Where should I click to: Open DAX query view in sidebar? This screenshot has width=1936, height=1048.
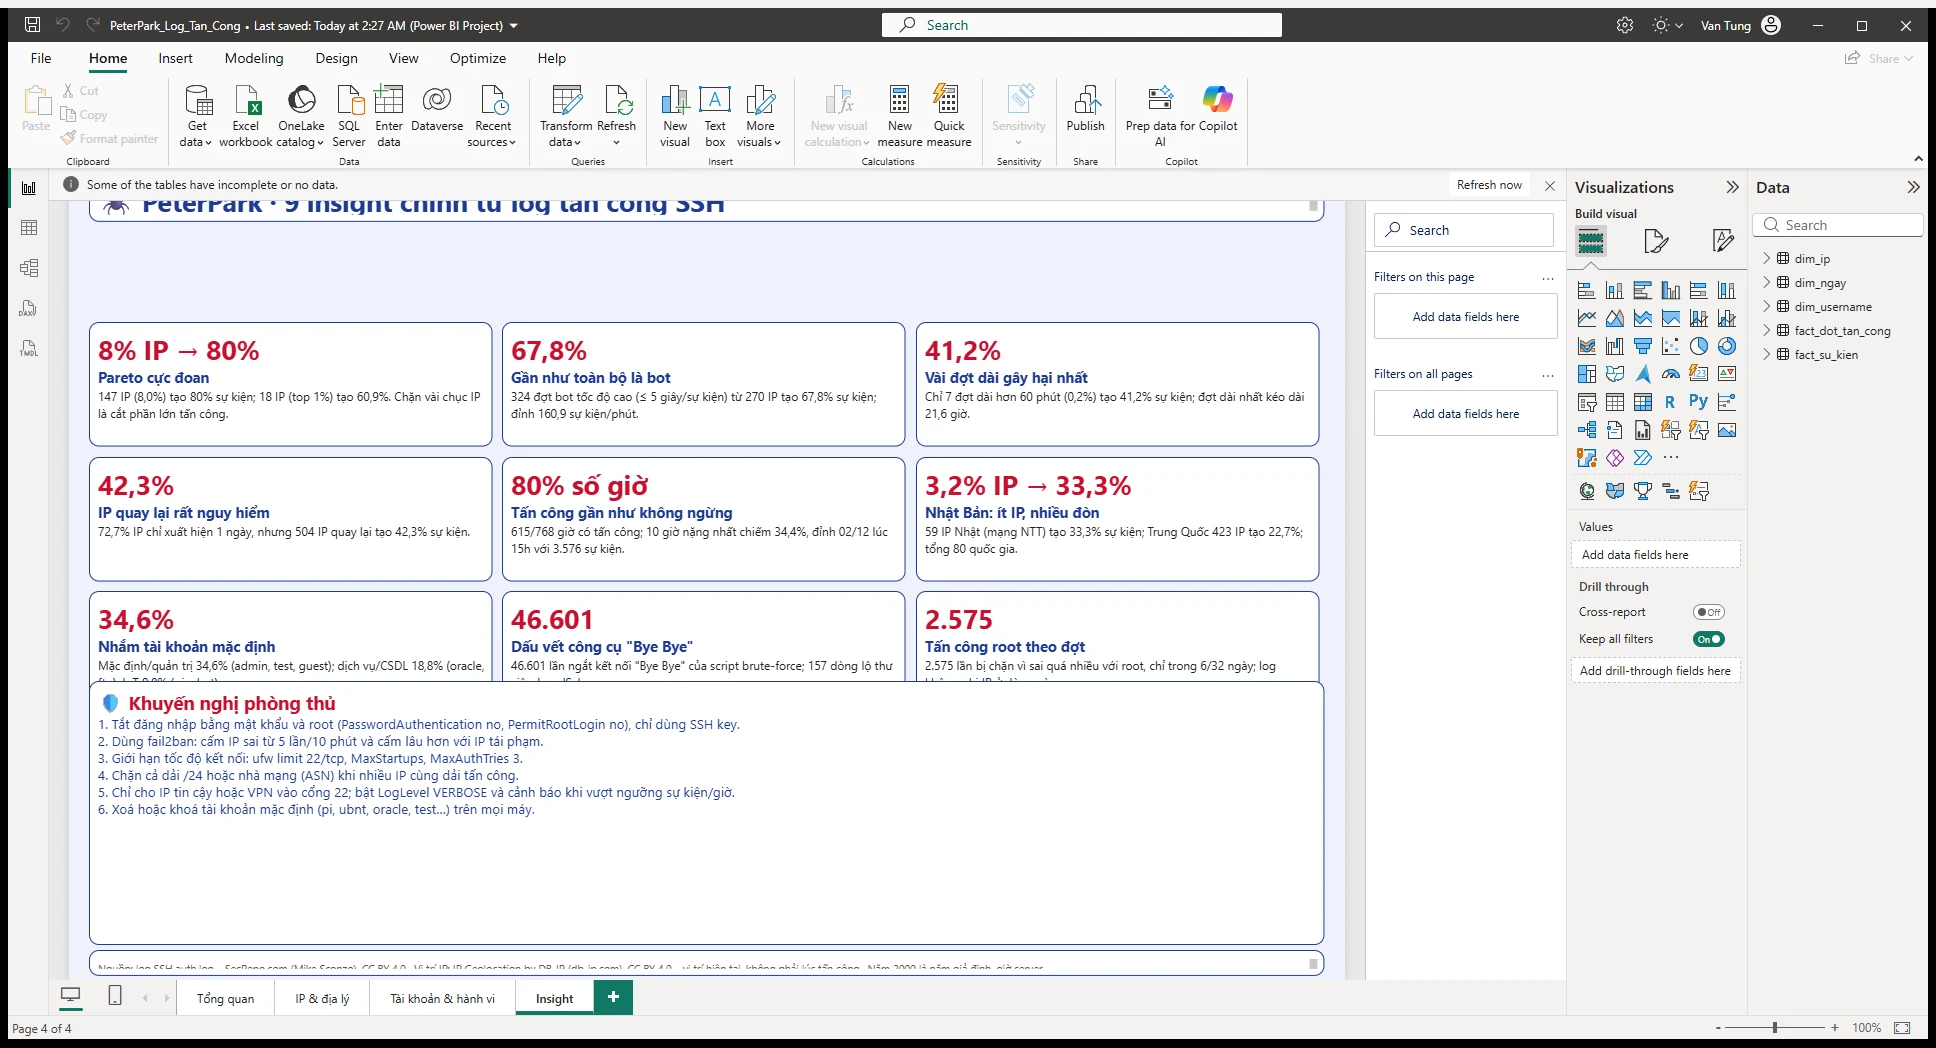coord(29,308)
